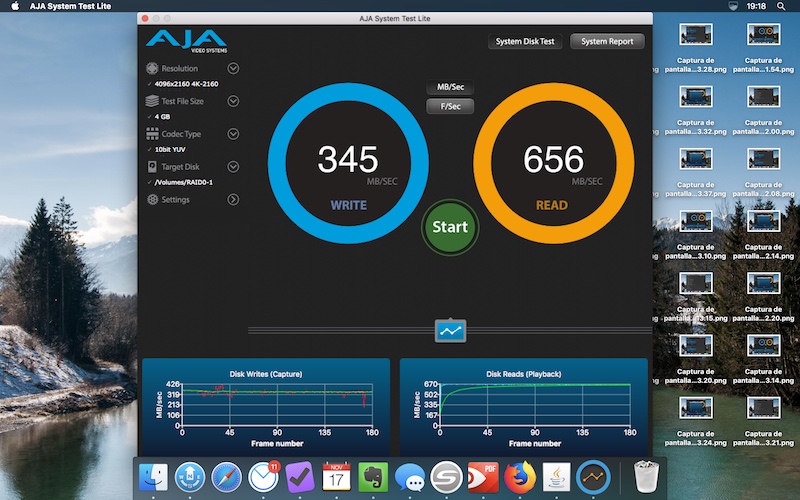Open the Java coffee cup icon in Dock
This screenshot has width=800, height=500.
tap(556, 477)
